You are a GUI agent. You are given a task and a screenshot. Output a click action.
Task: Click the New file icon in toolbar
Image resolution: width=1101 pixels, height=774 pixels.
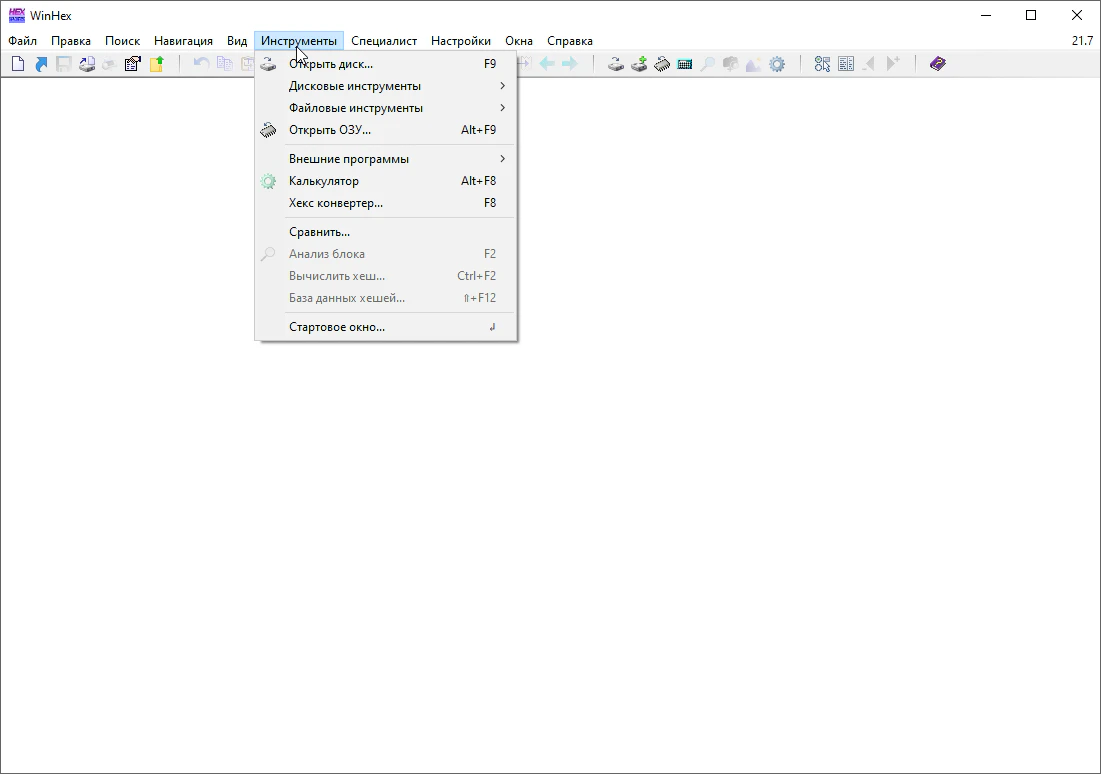(18, 64)
